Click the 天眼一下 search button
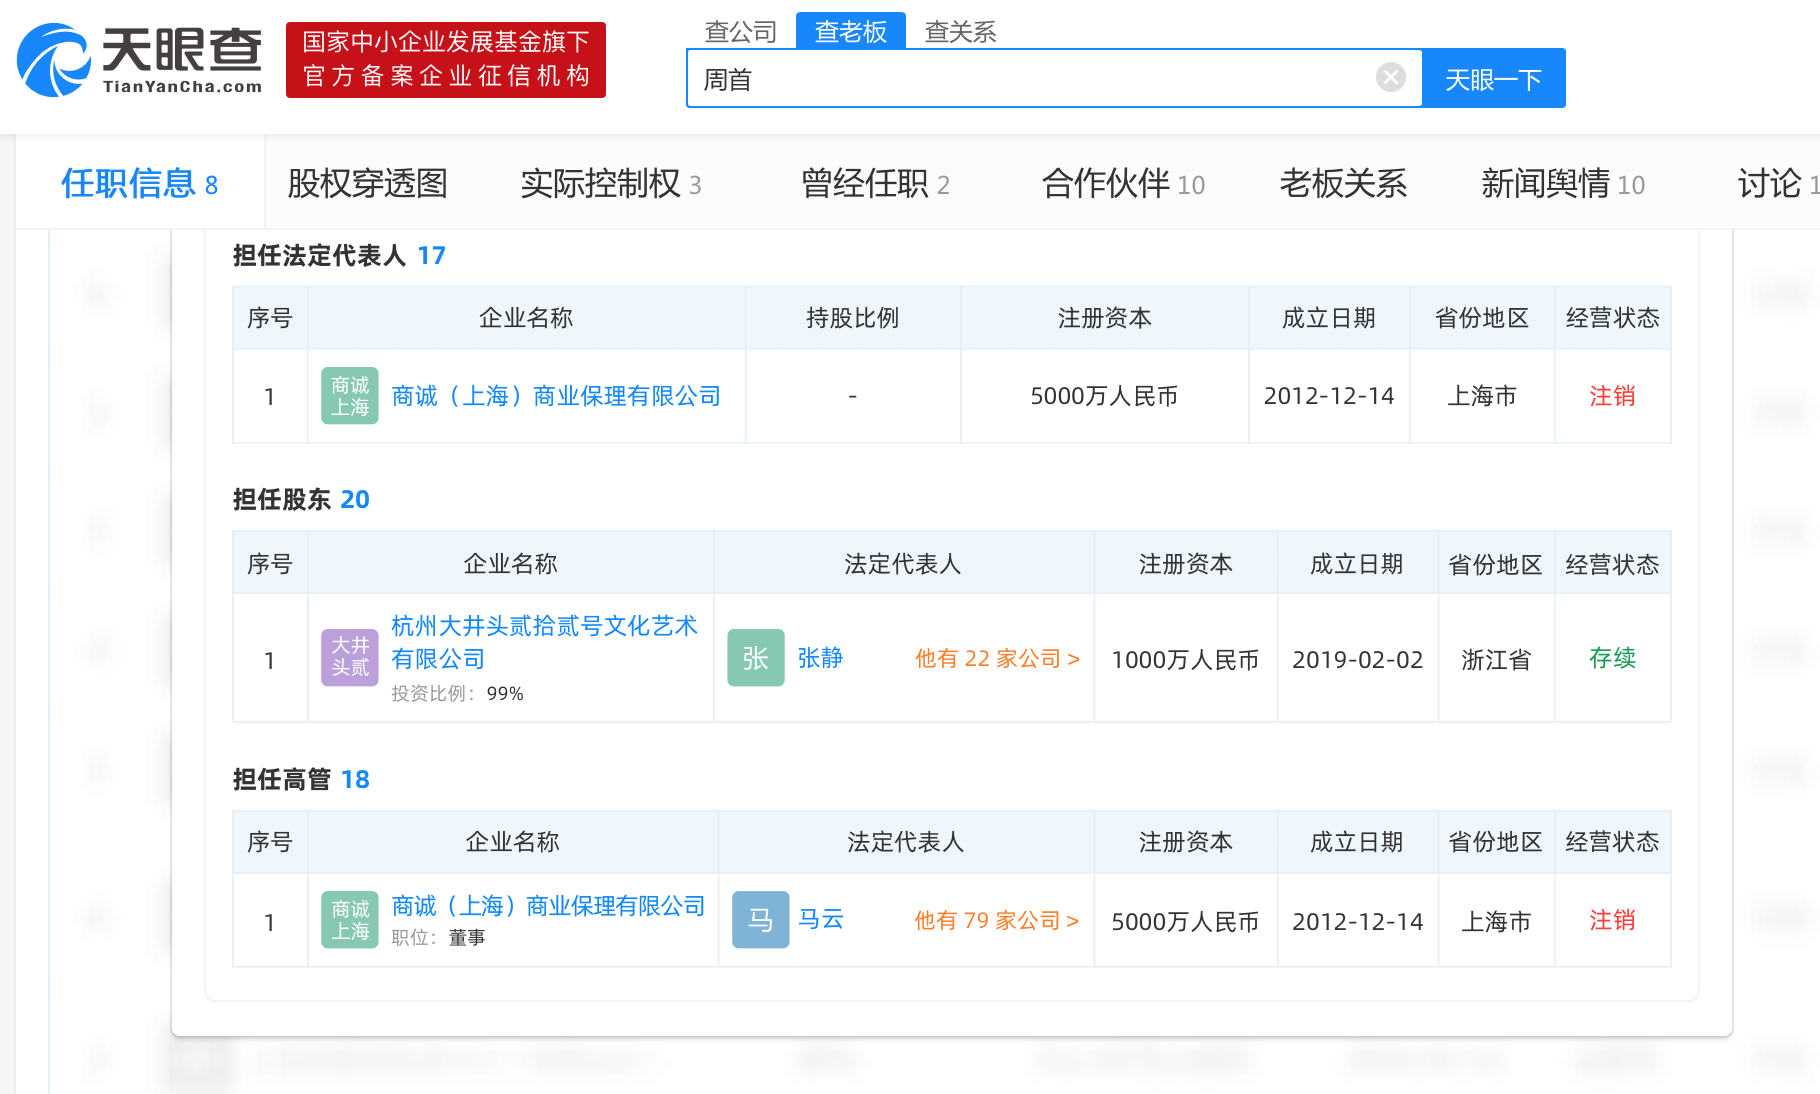Viewport: 1820px width, 1094px height. point(1494,78)
